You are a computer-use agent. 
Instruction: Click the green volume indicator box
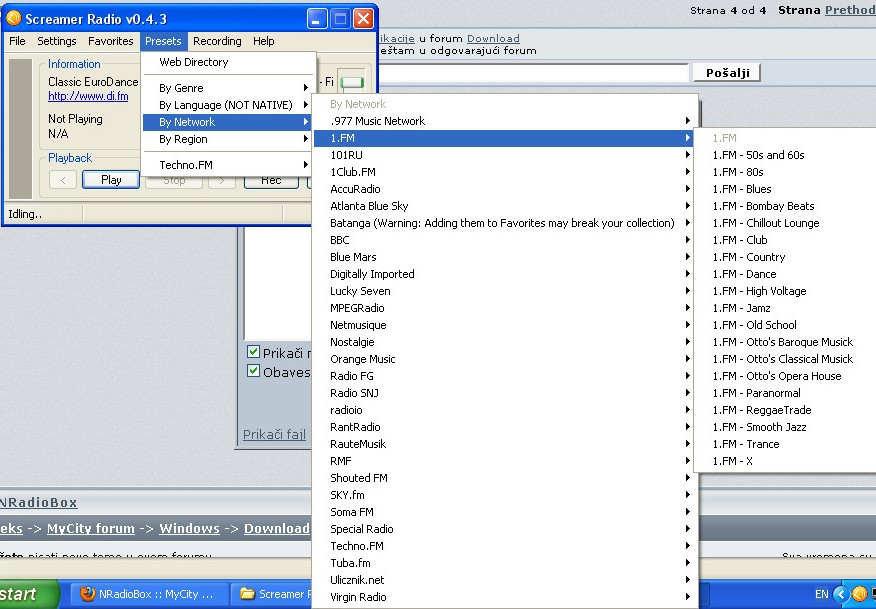point(352,82)
